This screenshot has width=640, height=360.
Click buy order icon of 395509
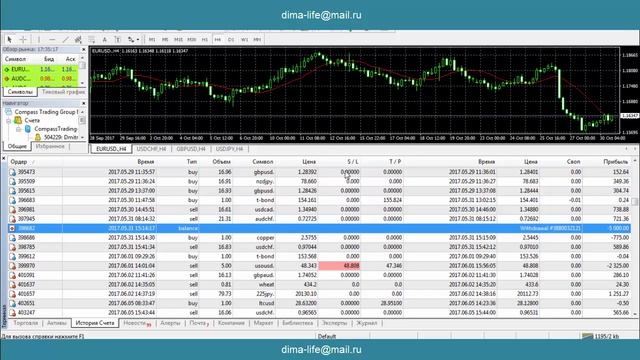(13, 182)
